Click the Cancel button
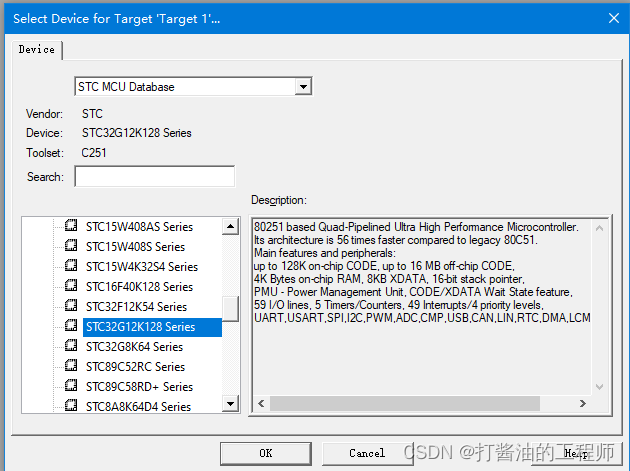Image resolution: width=630 pixels, height=471 pixels. point(367,453)
